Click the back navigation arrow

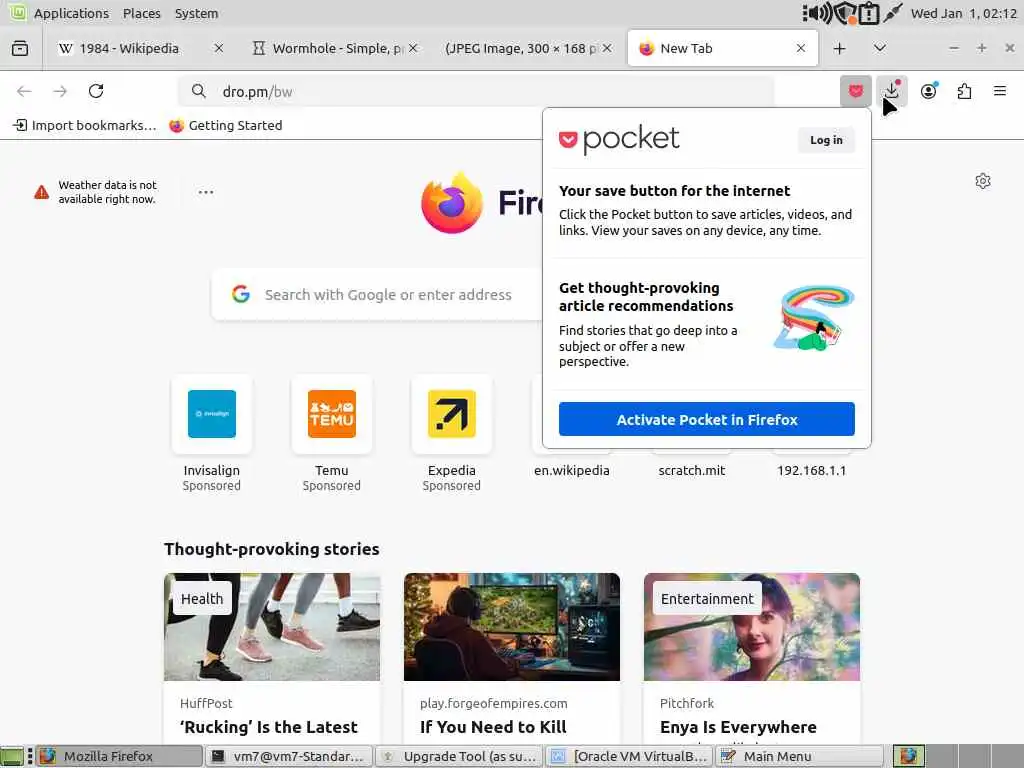tap(24, 91)
